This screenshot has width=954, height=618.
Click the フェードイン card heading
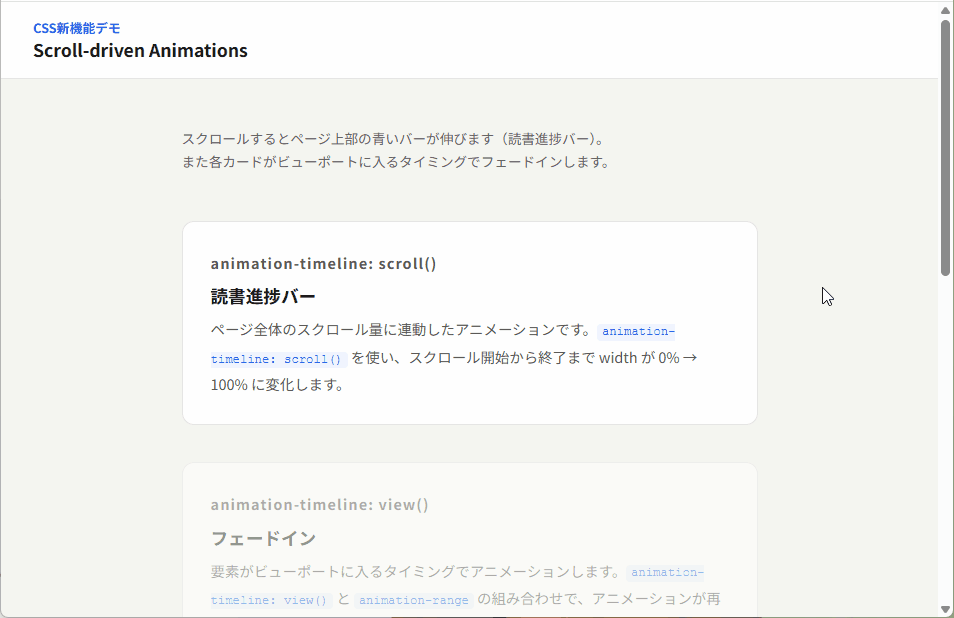point(263,538)
